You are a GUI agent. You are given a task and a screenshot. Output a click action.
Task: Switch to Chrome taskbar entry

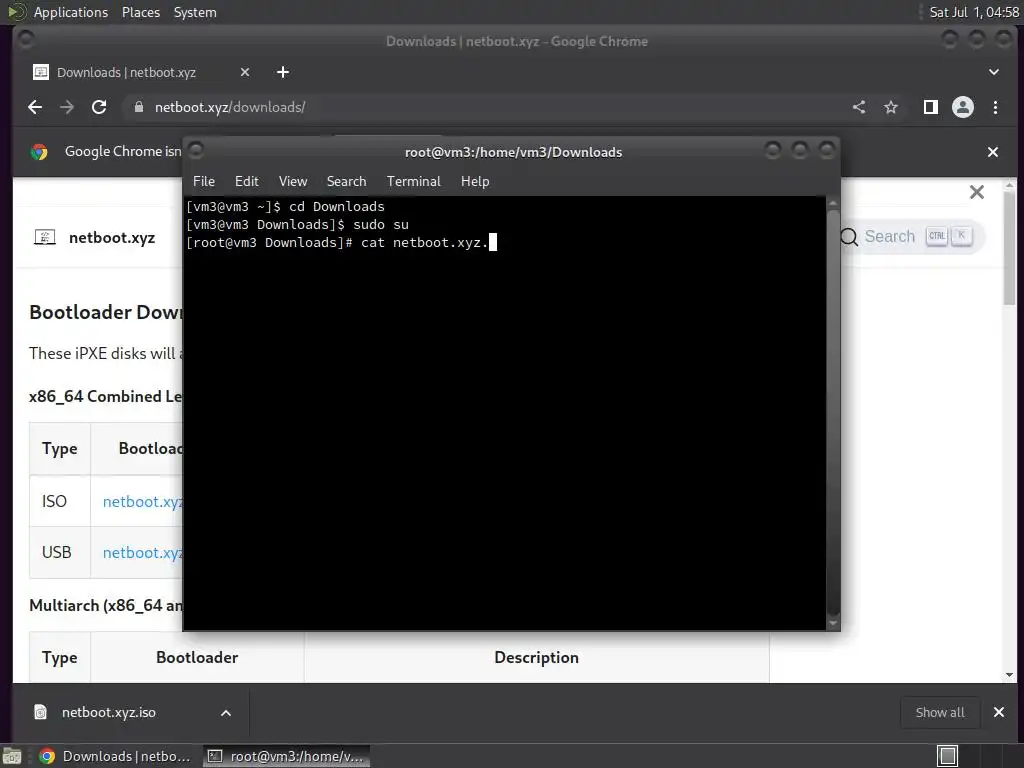(115, 756)
